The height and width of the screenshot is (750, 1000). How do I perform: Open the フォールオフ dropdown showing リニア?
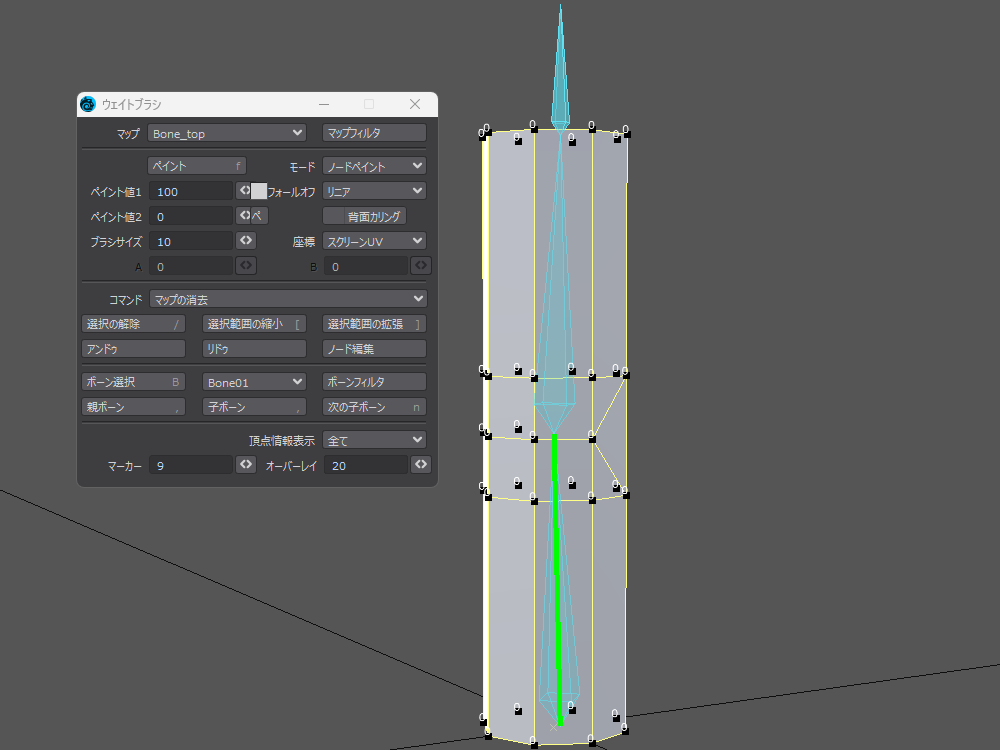point(374,191)
